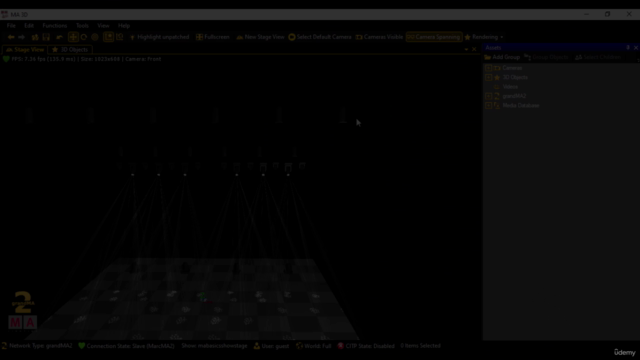The image size is (640, 360).
Task: Open the Functions menu
Action: [x=55, y=26]
